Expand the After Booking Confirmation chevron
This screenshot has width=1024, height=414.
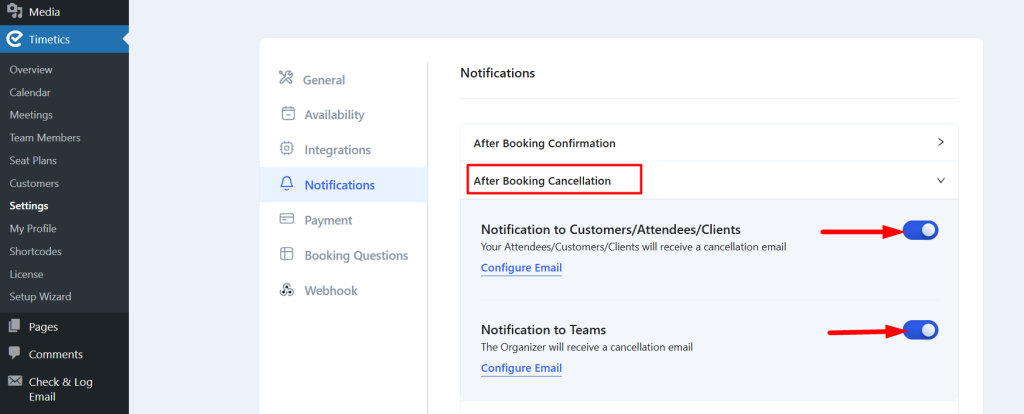[x=940, y=142]
